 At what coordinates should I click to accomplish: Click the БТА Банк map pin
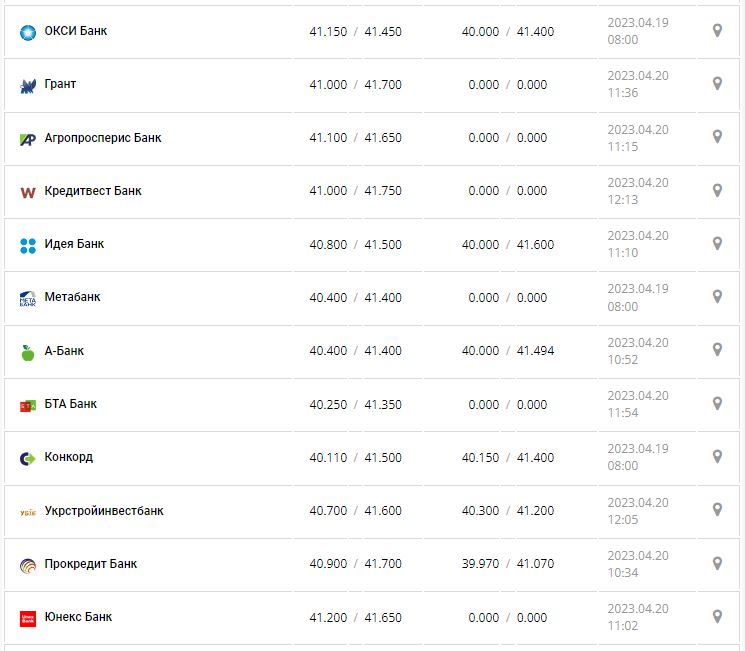[717, 403]
